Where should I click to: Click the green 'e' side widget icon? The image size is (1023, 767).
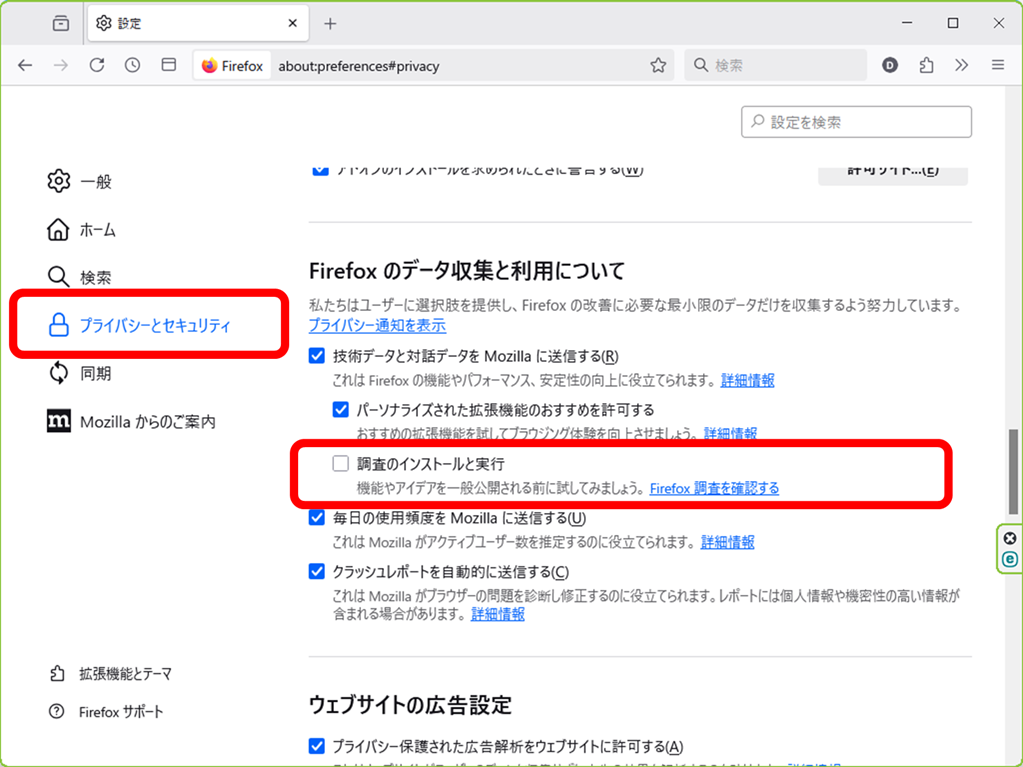click(1010, 559)
